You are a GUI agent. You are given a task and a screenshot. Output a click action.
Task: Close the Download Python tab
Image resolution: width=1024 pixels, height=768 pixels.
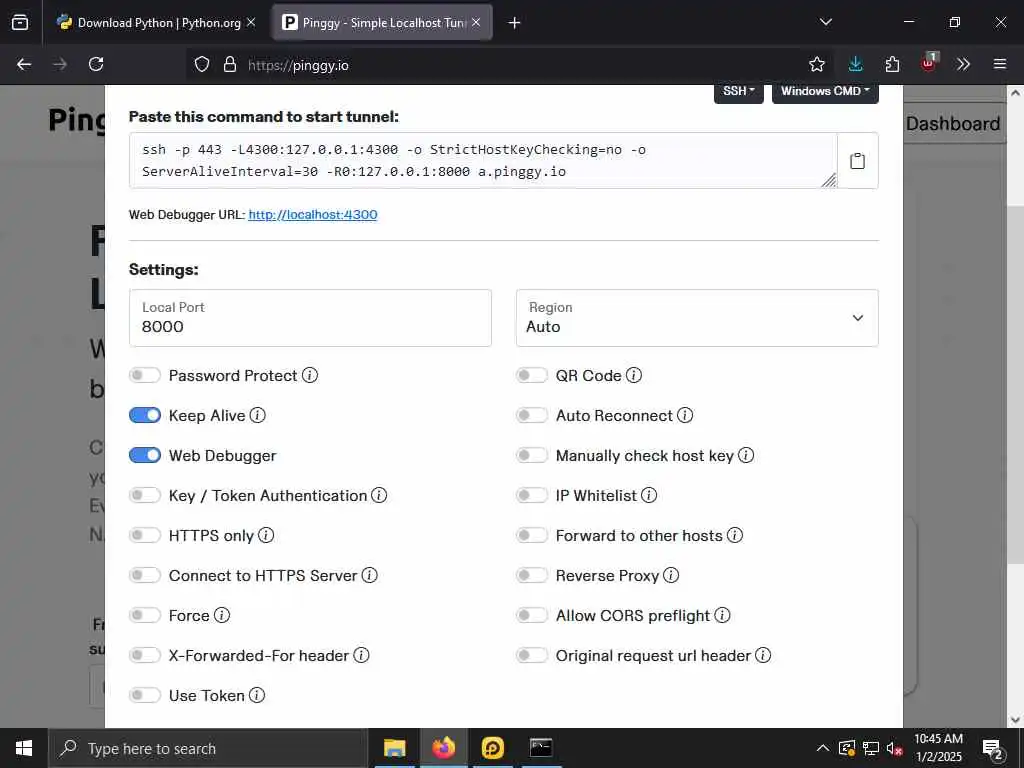point(251,22)
